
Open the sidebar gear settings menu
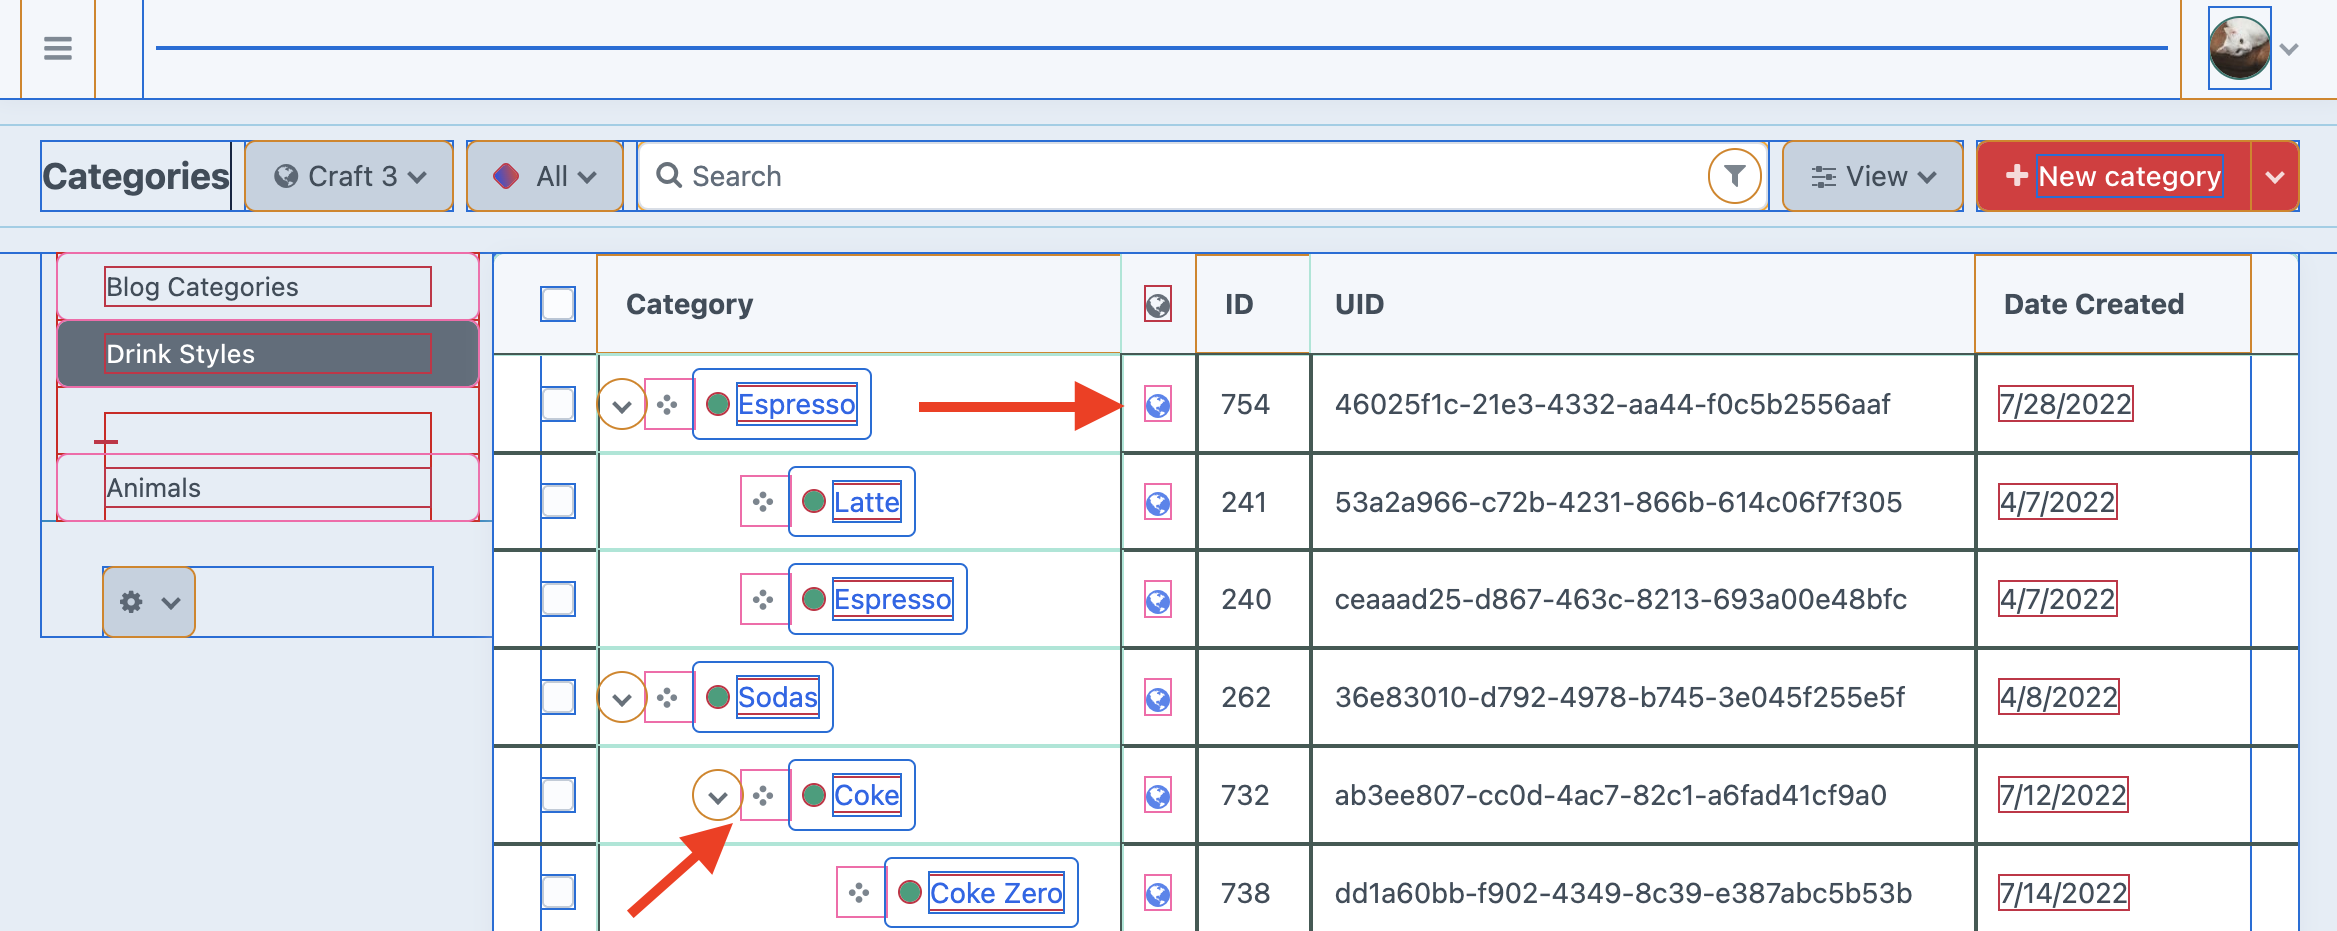coord(149,602)
